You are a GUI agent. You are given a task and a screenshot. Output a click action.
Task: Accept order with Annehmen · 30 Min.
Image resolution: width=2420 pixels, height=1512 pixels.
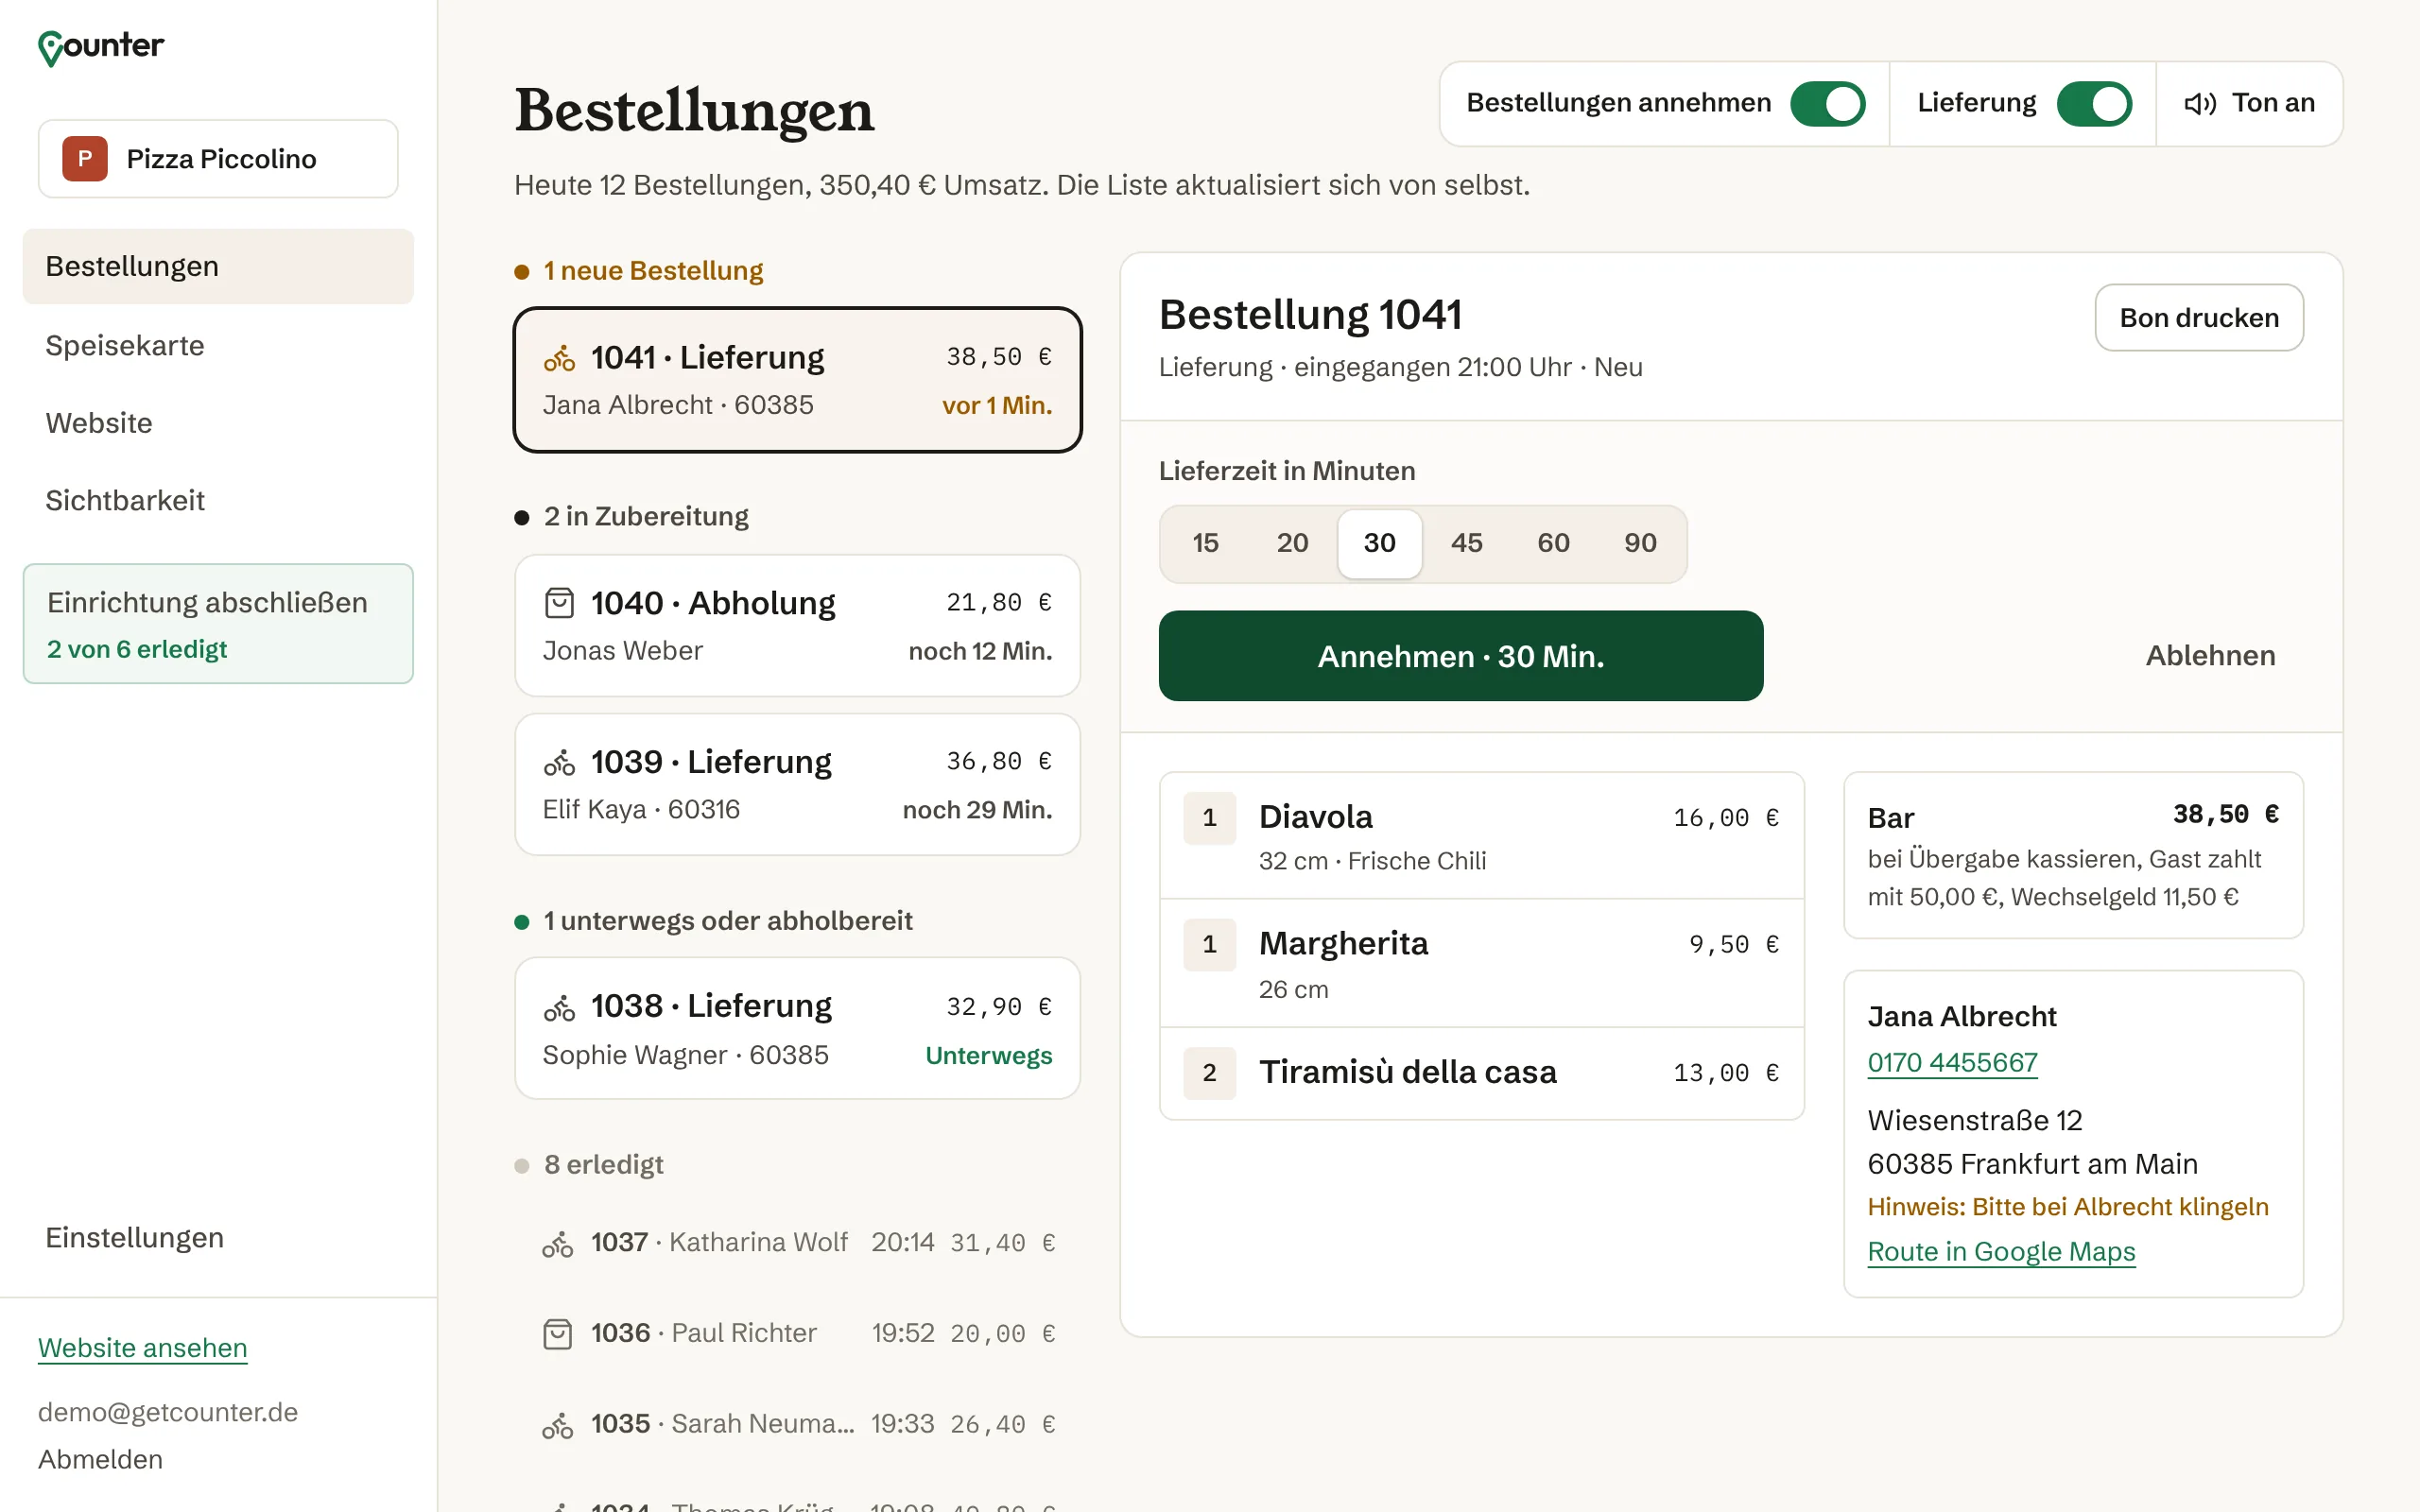pos(1461,656)
